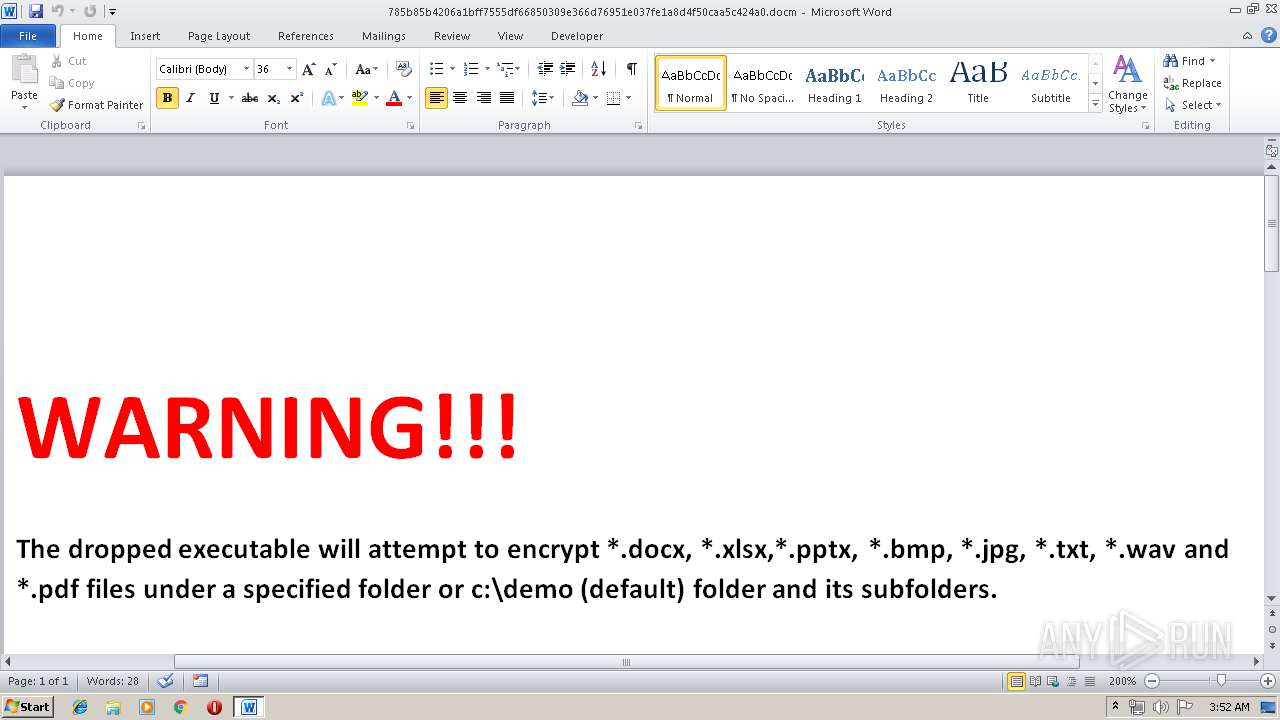Open Font size dropdown

(x=290, y=69)
